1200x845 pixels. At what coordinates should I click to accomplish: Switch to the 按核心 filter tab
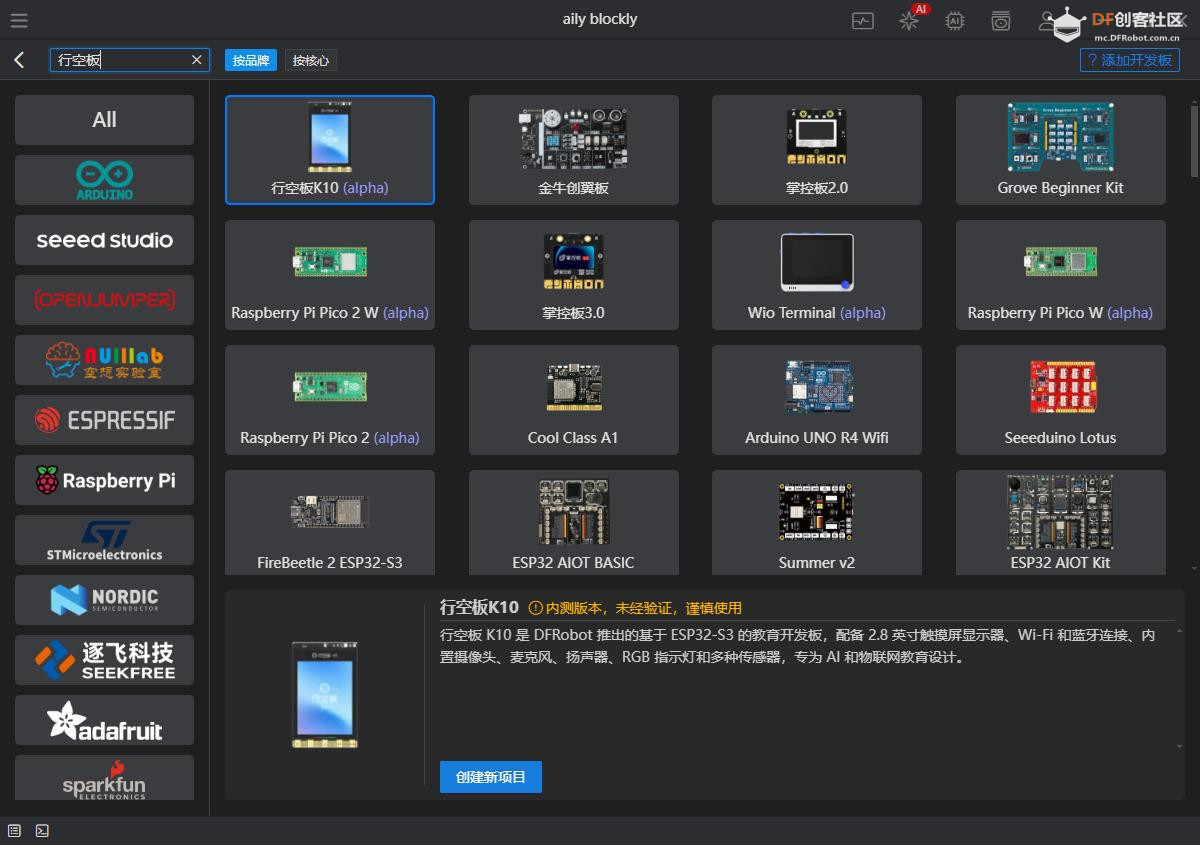tap(310, 60)
